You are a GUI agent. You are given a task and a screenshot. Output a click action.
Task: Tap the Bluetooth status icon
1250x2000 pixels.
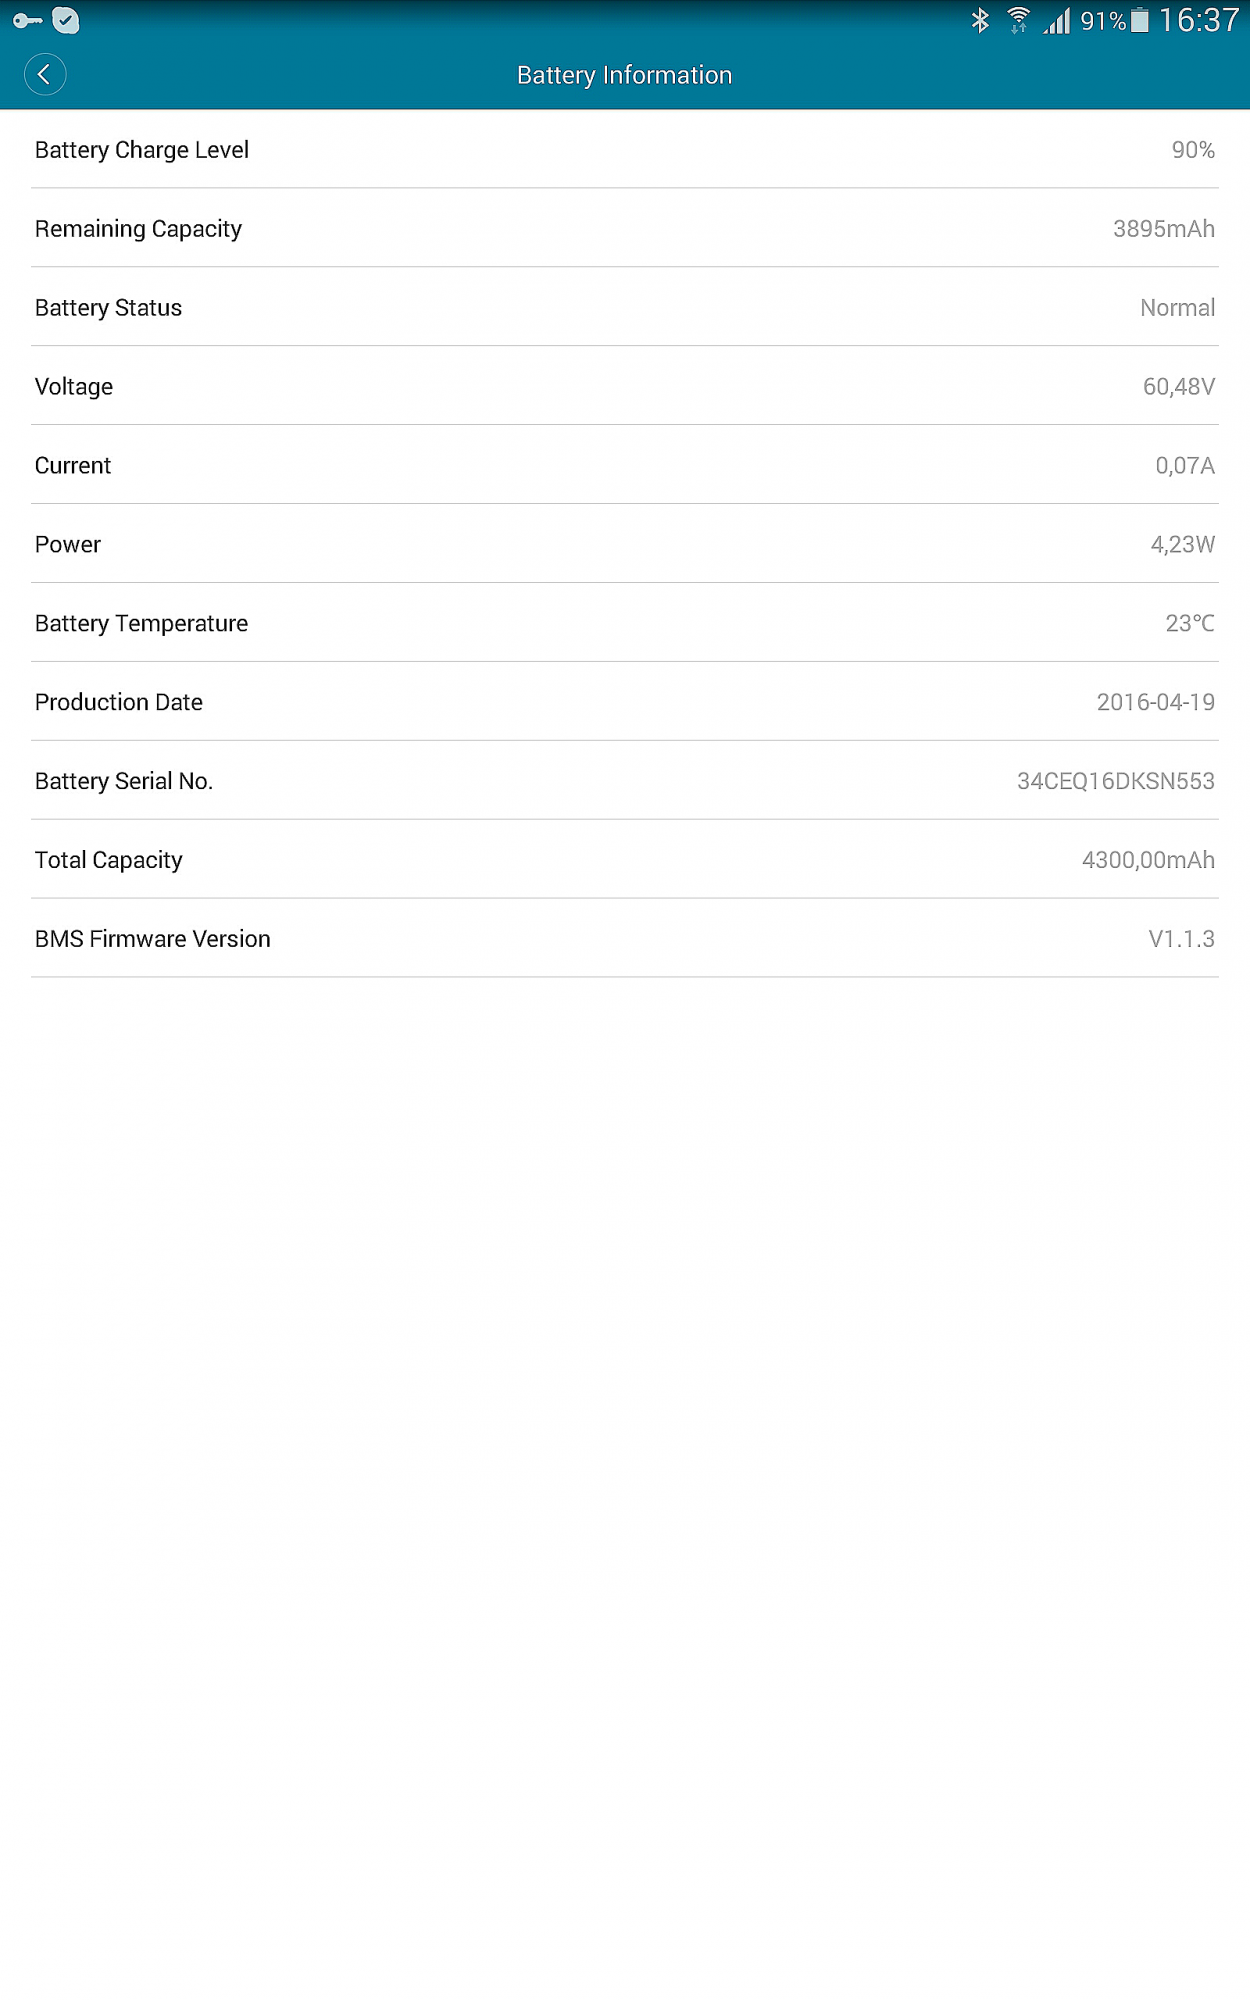point(980,20)
